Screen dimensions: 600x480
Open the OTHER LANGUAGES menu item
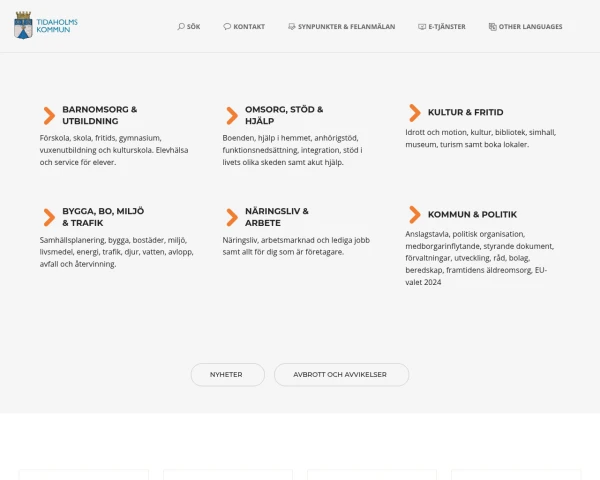pyautogui.click(x=525, y=26)
